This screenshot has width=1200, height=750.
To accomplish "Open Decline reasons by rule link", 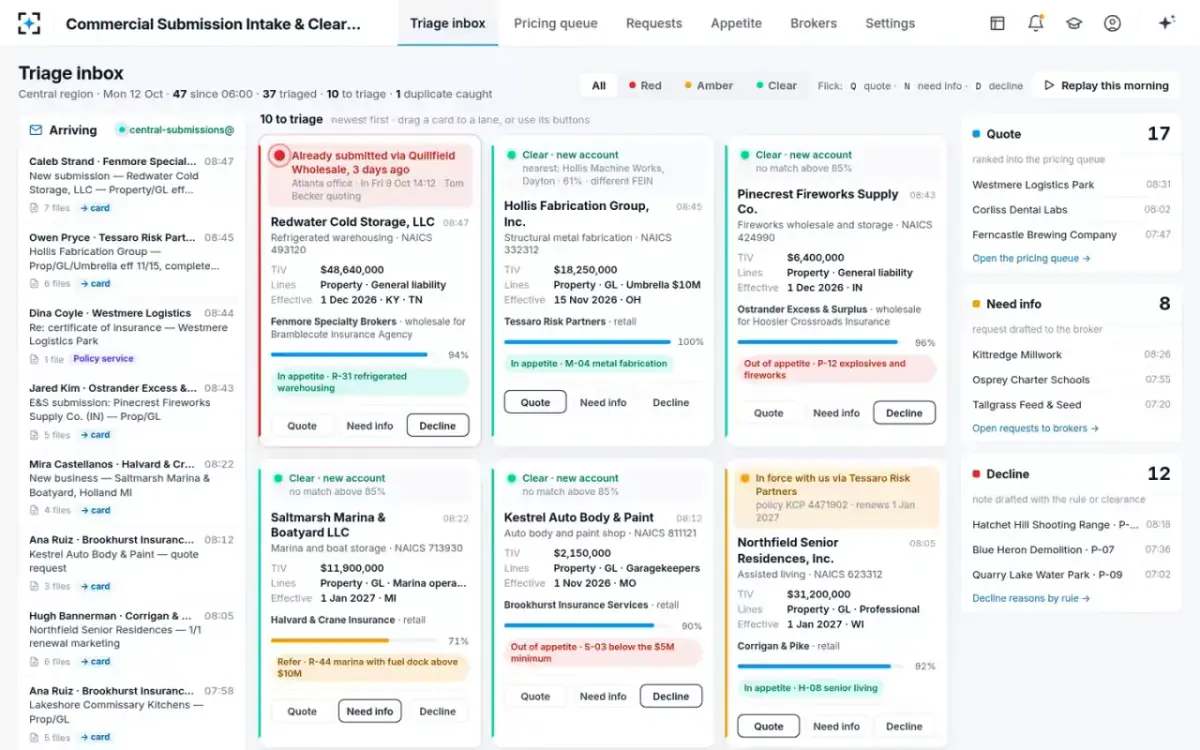I will point(1031,598).
